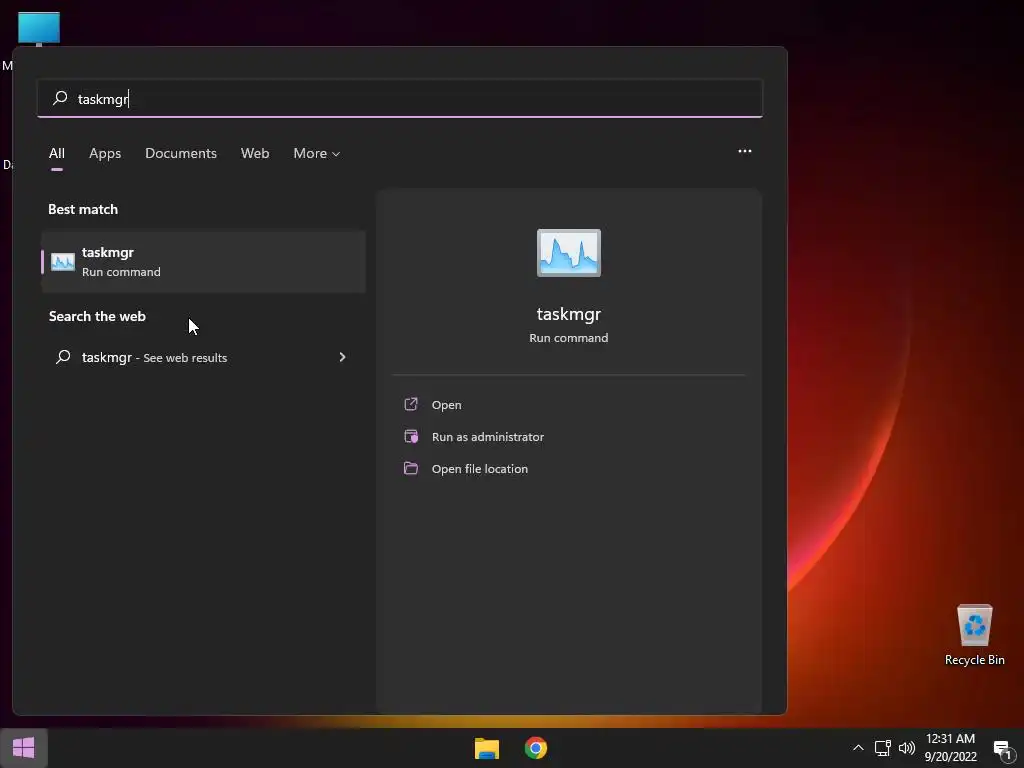Image resolution: width=1024 pixels, height=768 pixels.
Task: Click the Best match heading
Action: (83, 210)
